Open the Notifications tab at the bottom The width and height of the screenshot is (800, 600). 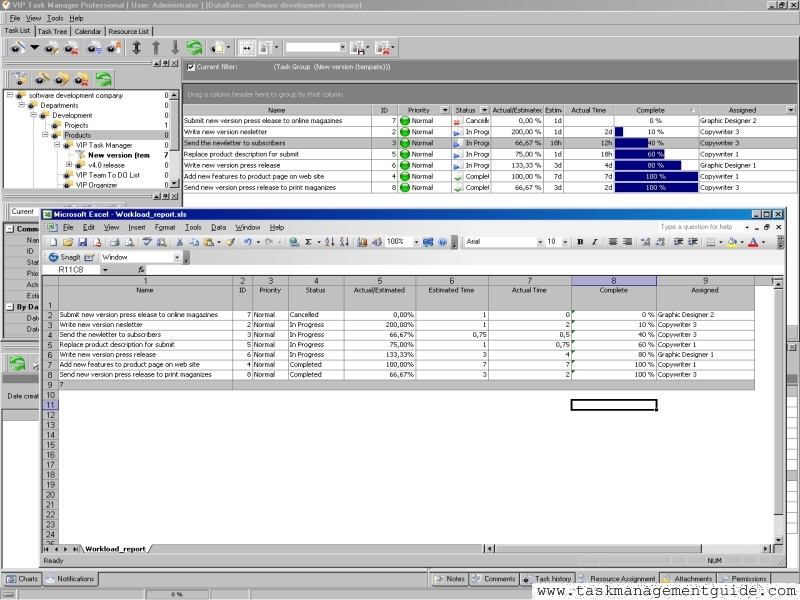pos(70,579)
